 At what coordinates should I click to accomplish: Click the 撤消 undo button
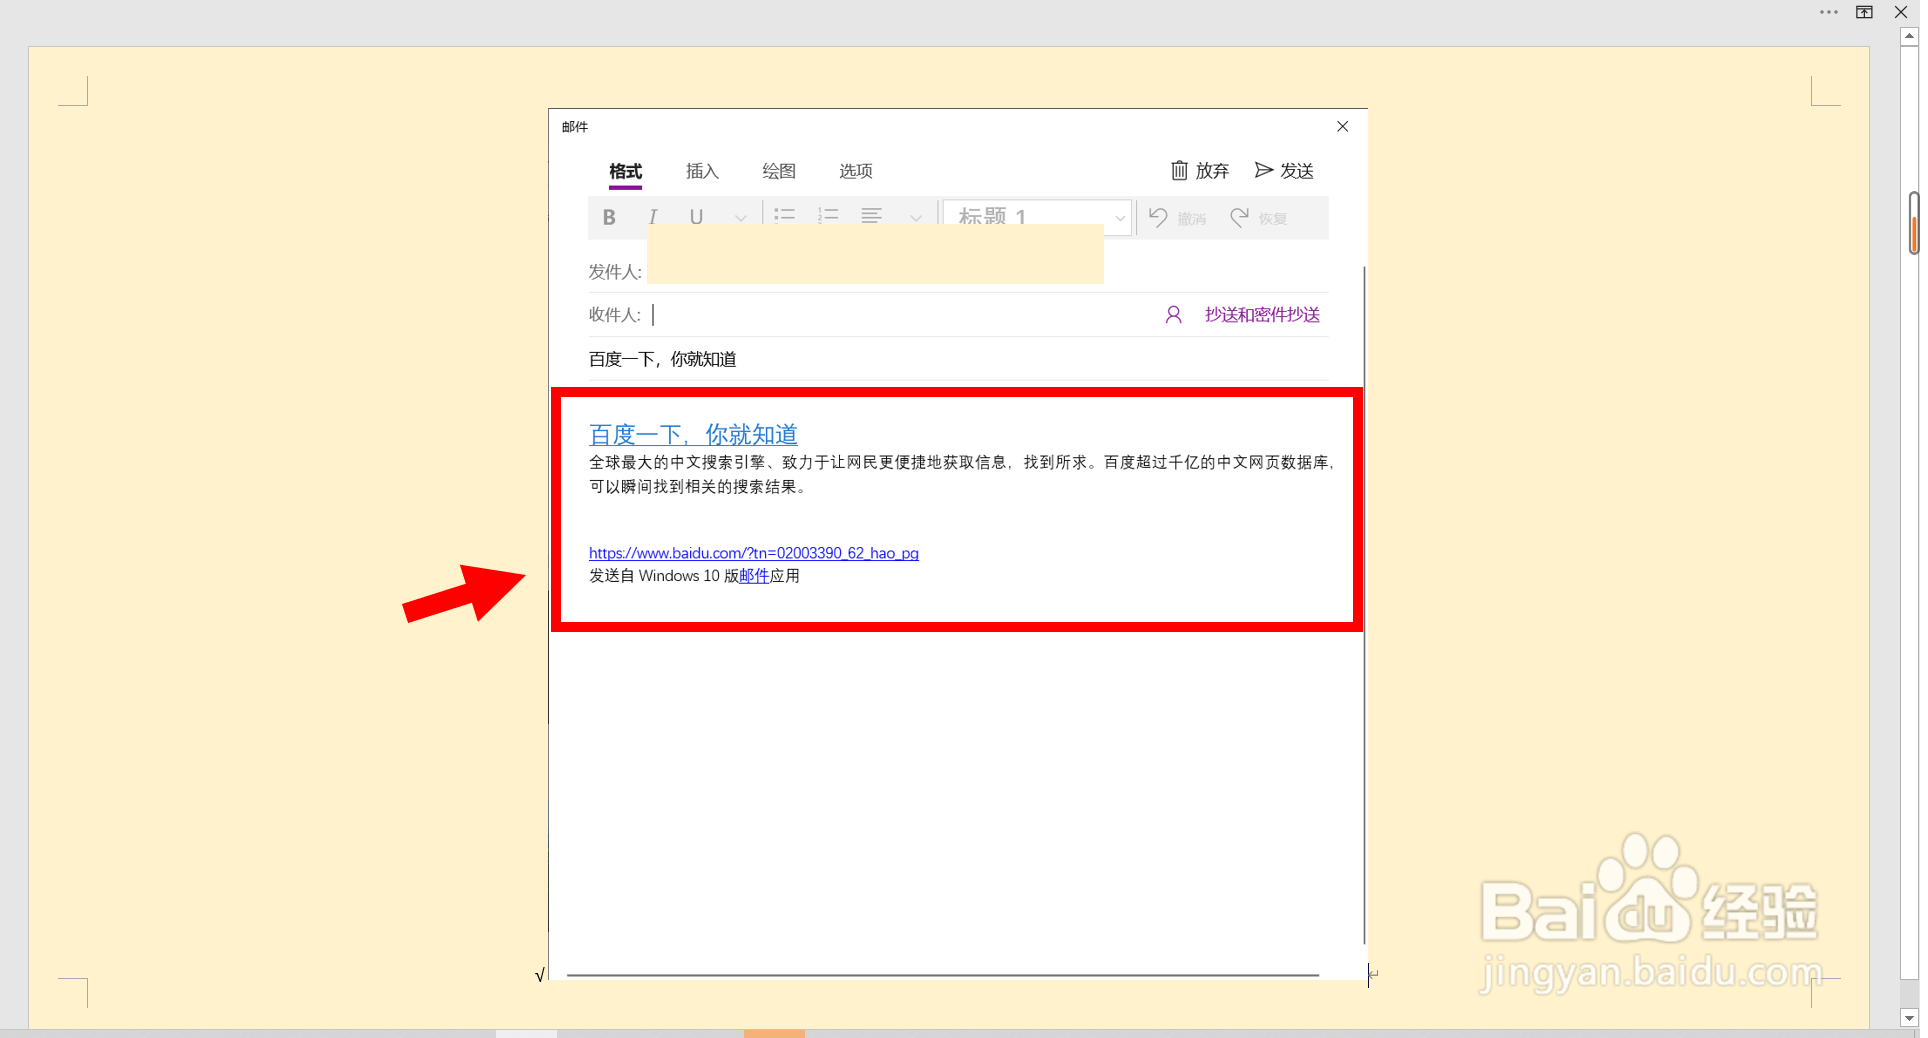1177,218
